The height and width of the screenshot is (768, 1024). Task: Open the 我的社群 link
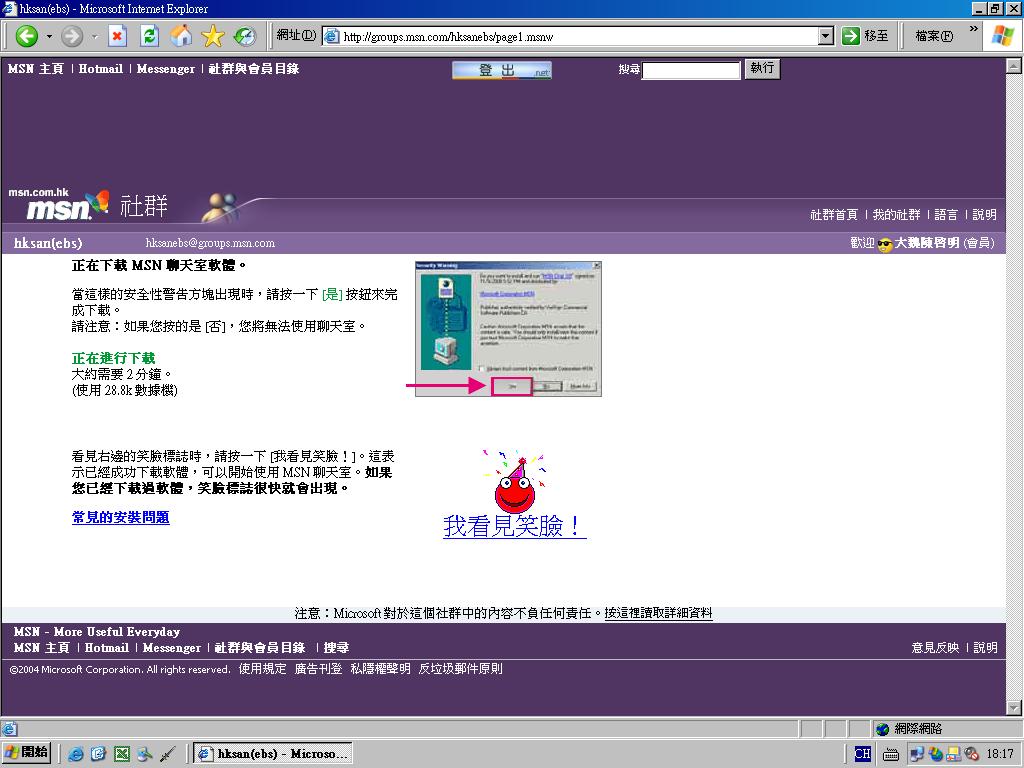[x=896, y=214]
